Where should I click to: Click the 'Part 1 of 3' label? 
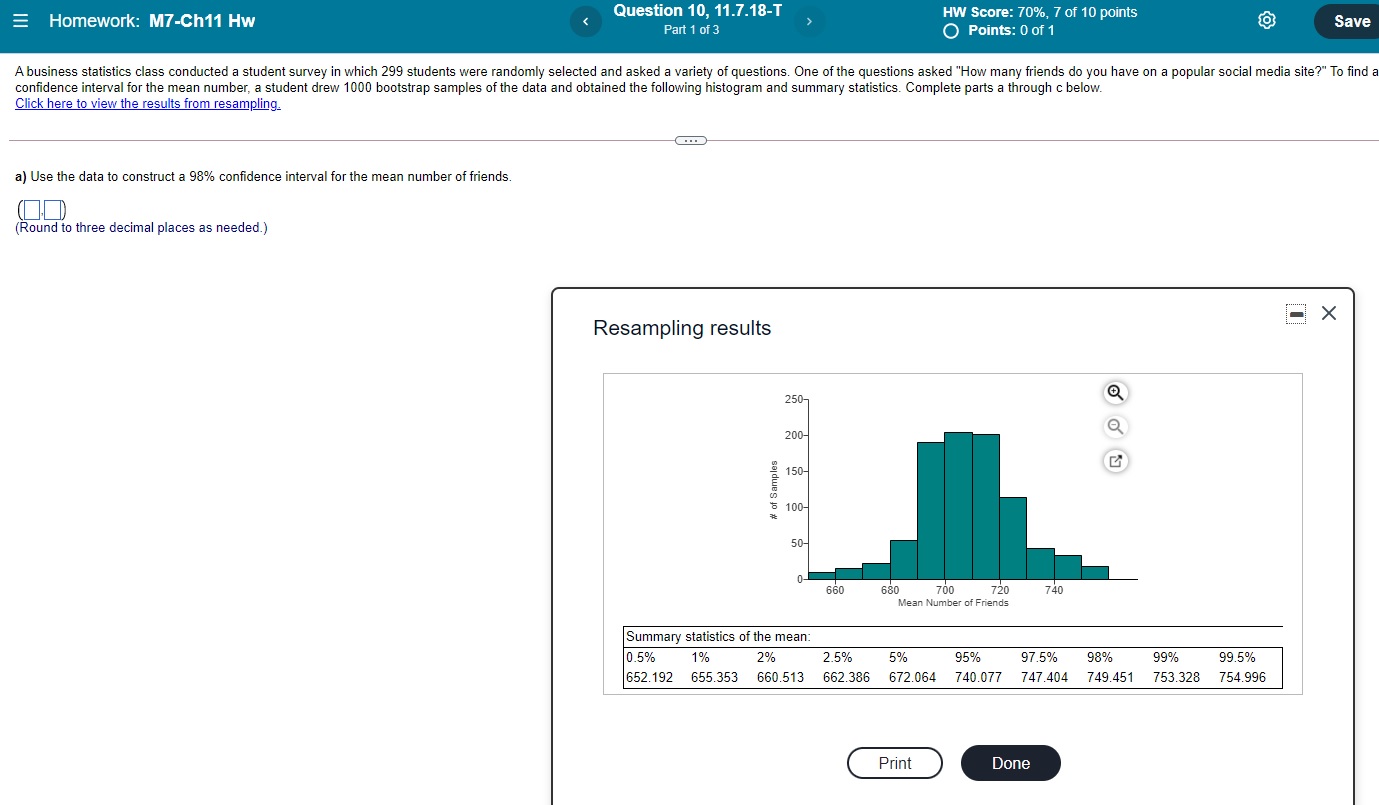(691, 30)
